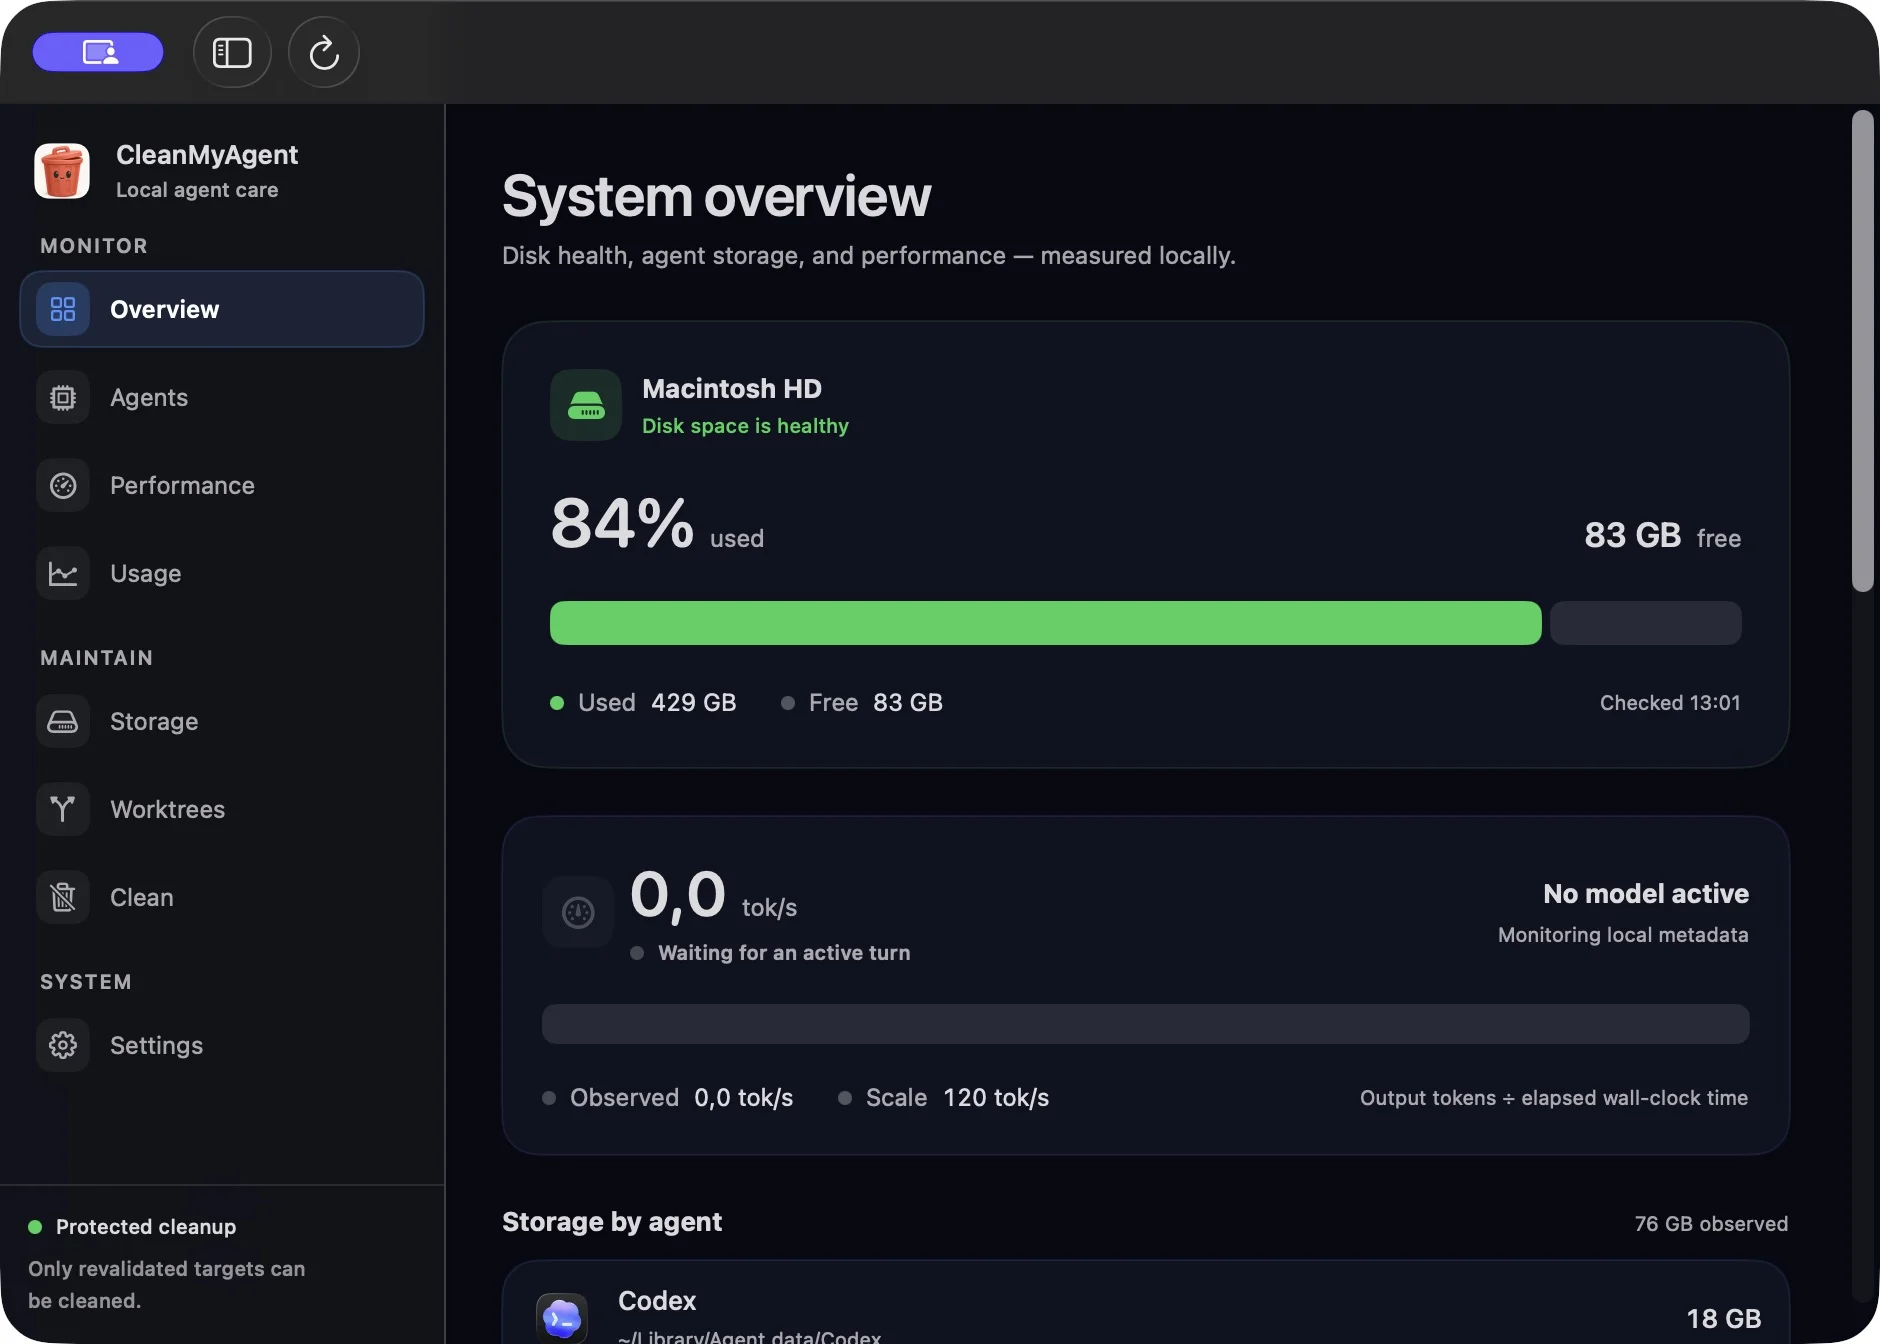This screenshot has width=1880, height=1344.
Task: Click the Worktrees branch icon
Action: (x=63, y=809)
